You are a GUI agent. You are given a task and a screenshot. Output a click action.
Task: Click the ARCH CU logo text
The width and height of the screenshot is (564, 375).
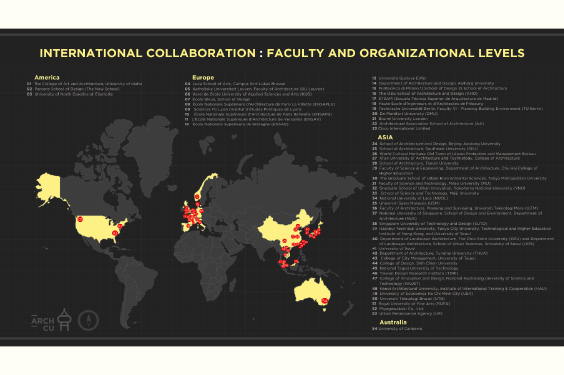[42, 324]
